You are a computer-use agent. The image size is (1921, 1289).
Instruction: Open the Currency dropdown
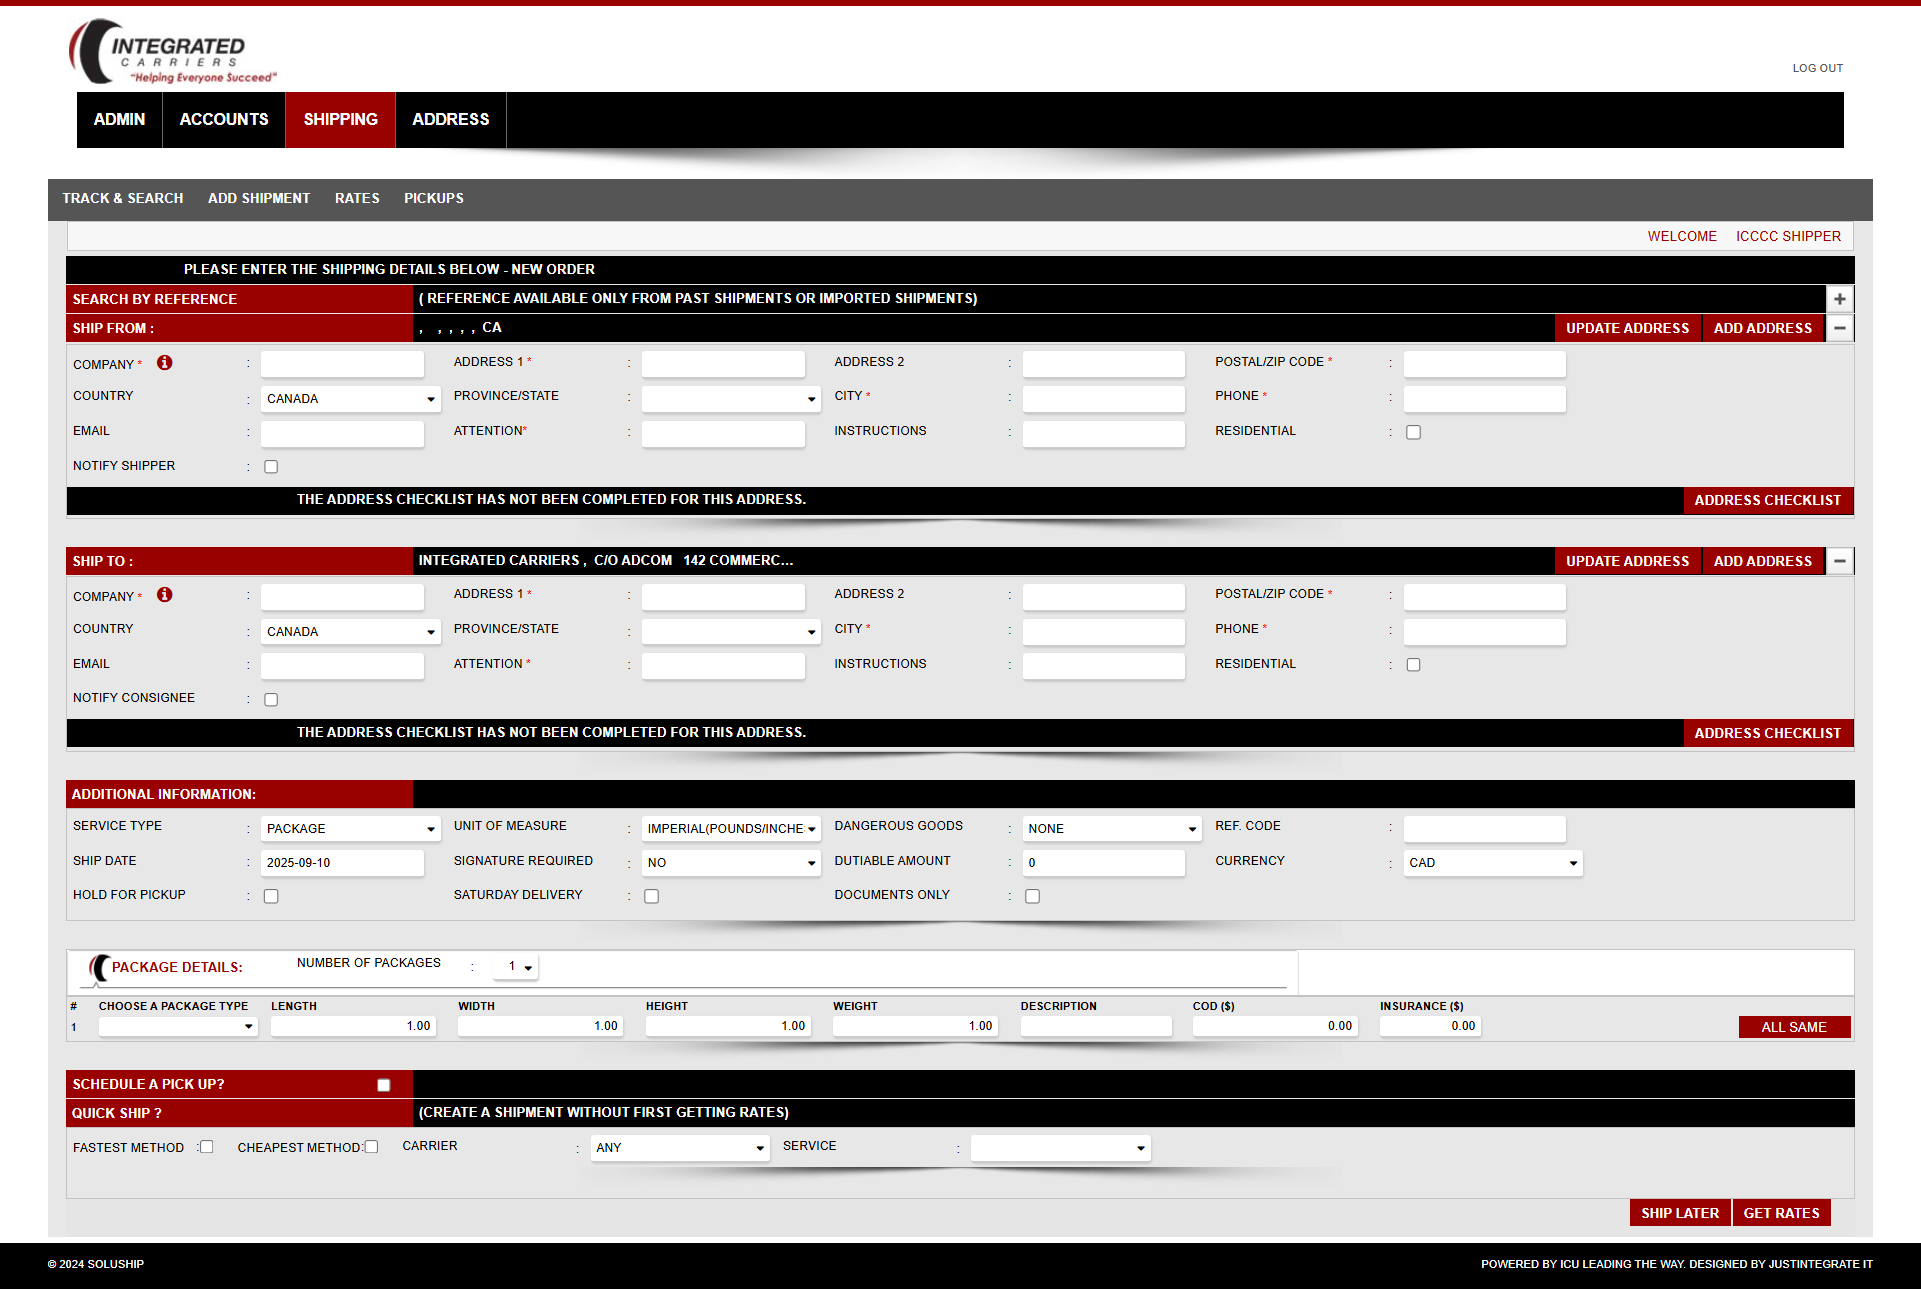point(1493,863)
